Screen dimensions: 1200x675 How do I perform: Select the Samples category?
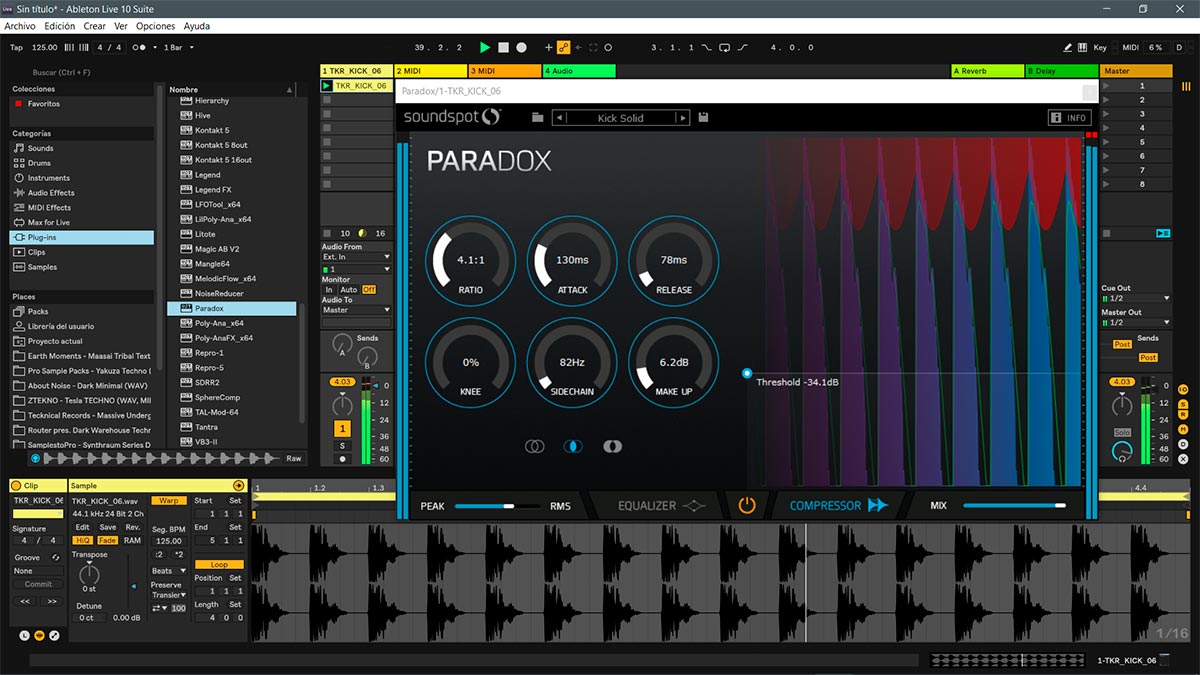click(x=43, y=267)
